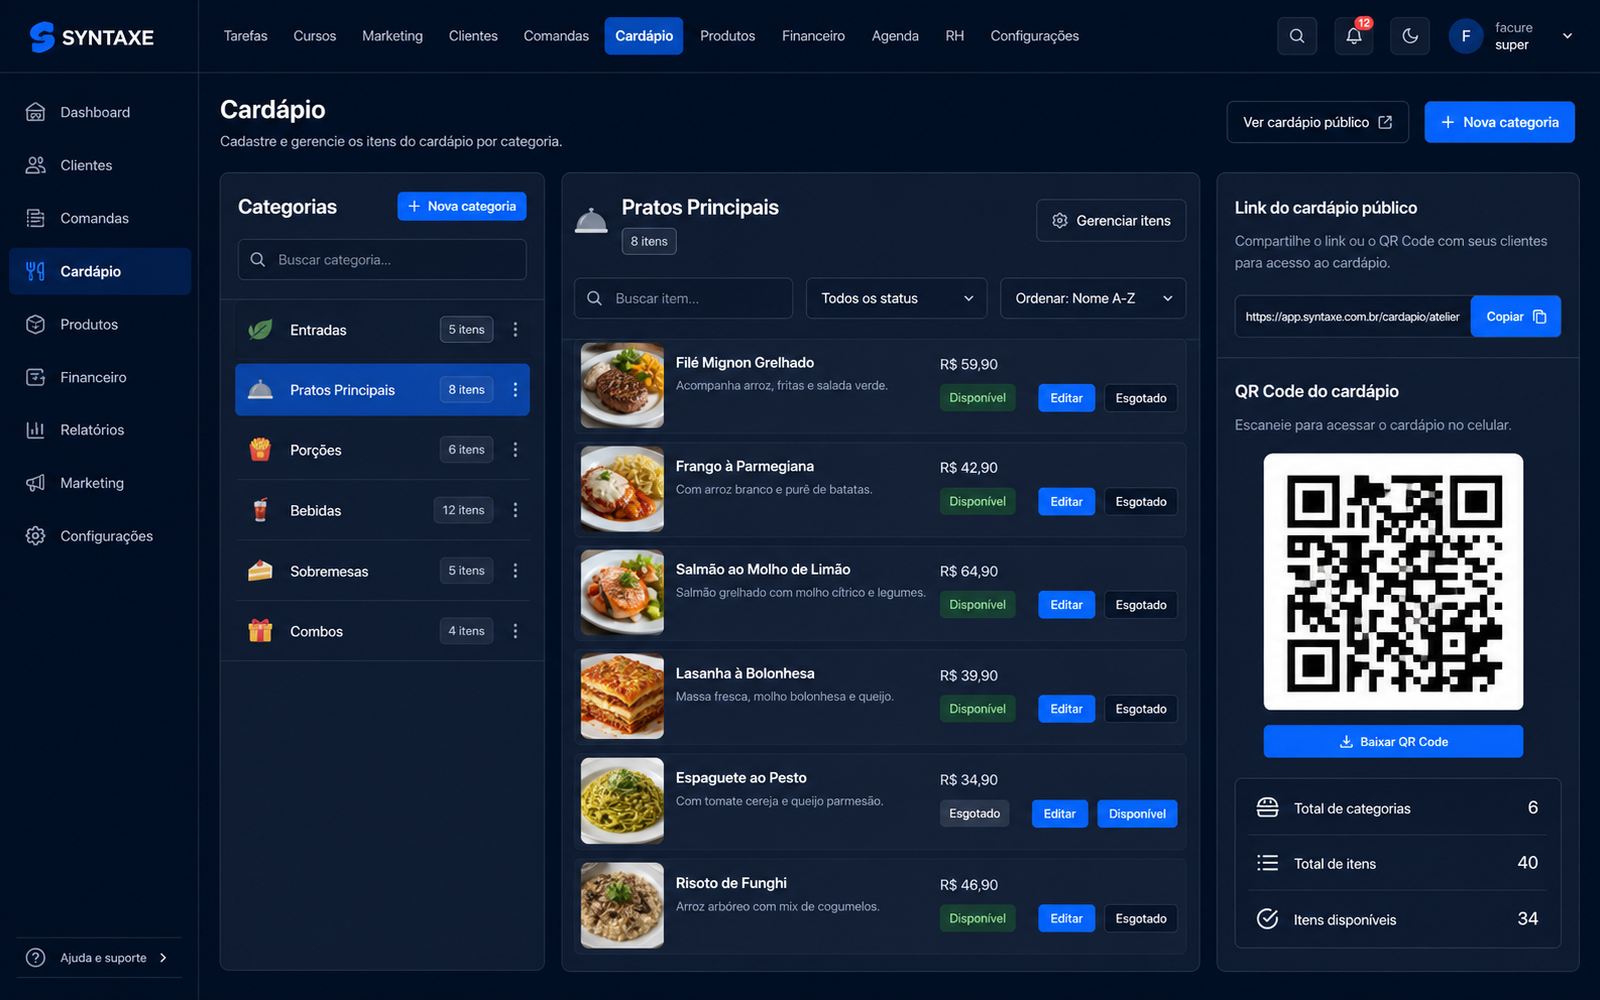Viewport: 1600px width, 1000px height.
Task: Open Ordenar: Nome A-Z dropdown
Action: [x=1093, y=298]
